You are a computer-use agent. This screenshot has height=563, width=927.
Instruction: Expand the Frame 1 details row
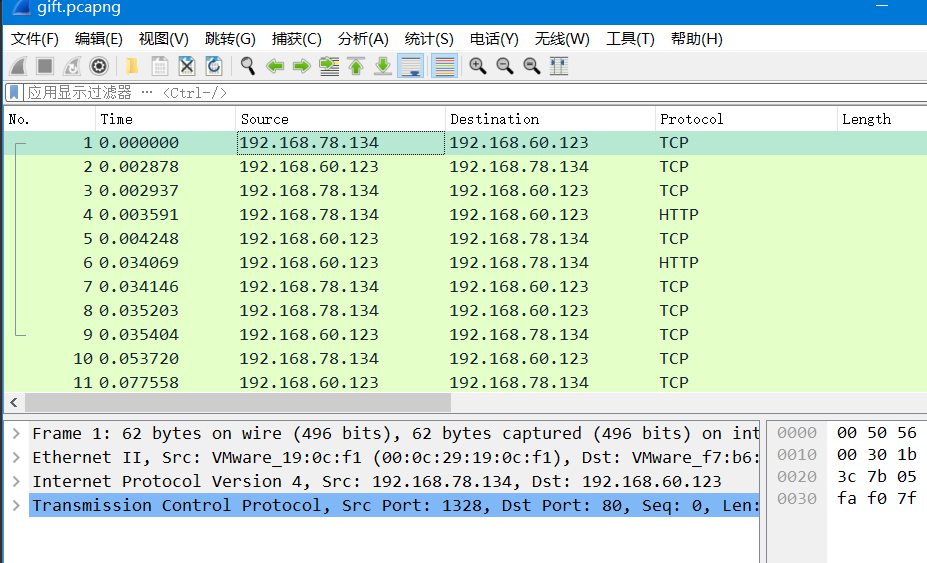click(17, 433)
